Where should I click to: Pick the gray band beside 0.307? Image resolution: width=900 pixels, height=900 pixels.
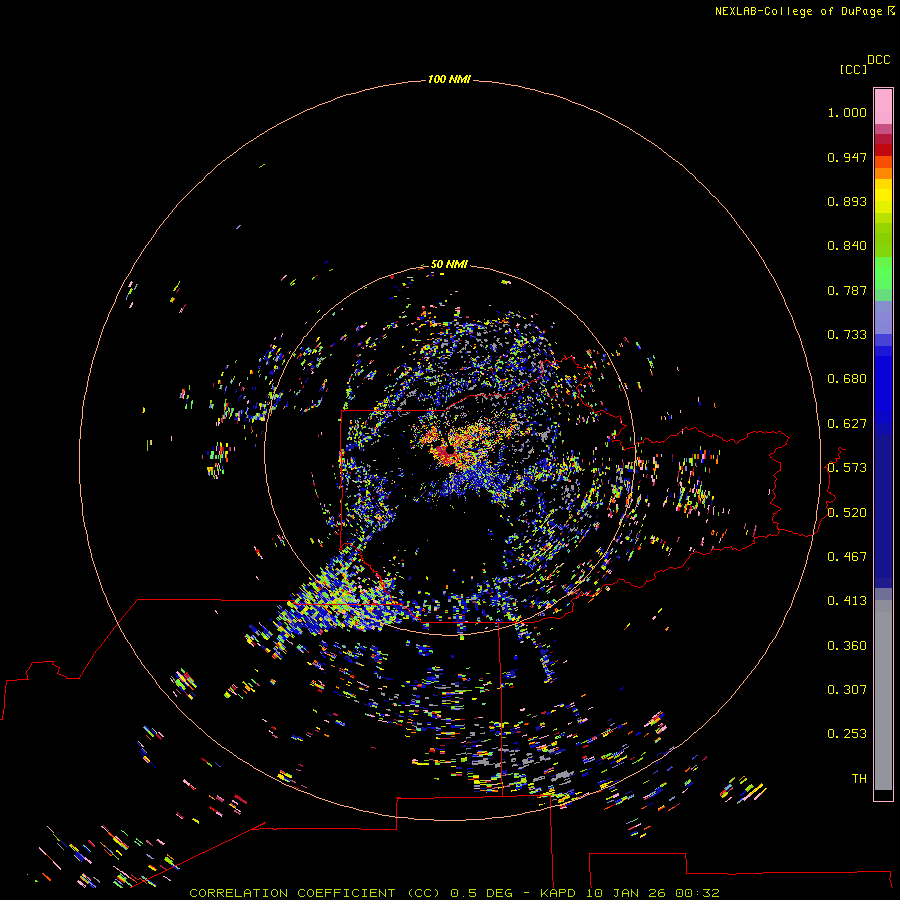(x=883, y=695)
